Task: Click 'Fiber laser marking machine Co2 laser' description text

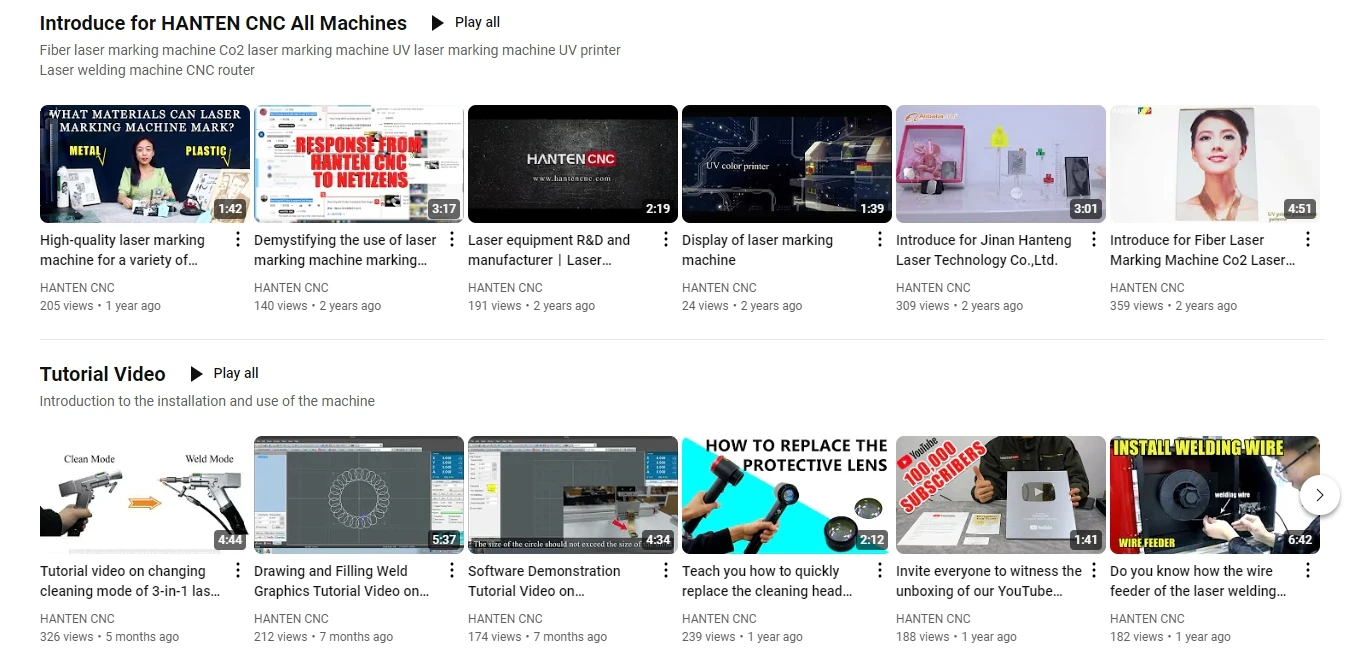Action: [x=330, y=60]
